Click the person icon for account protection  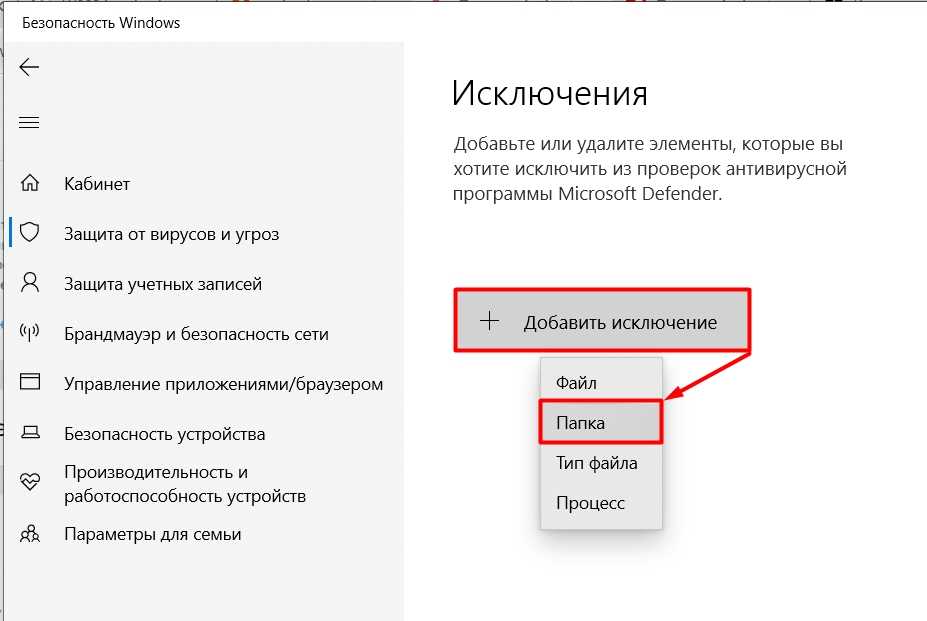pos(30,283)
